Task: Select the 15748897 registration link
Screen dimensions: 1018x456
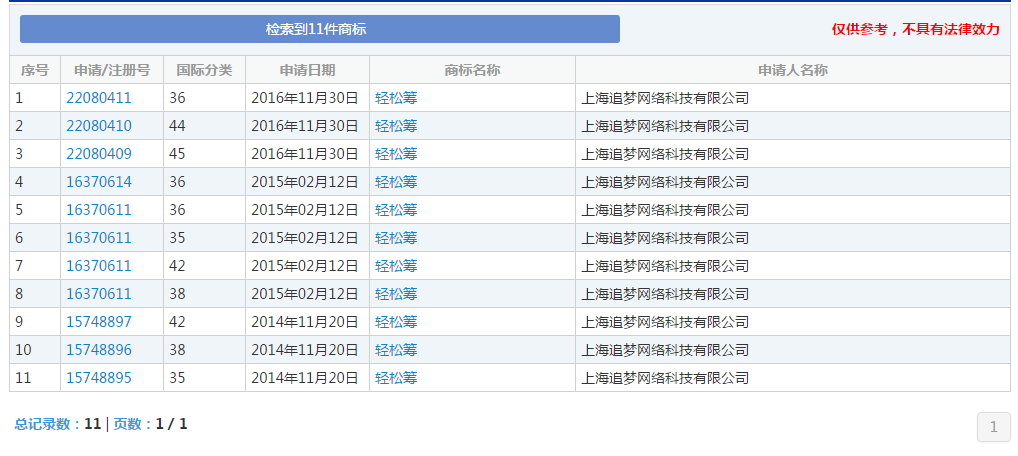Action: point(98,322)
